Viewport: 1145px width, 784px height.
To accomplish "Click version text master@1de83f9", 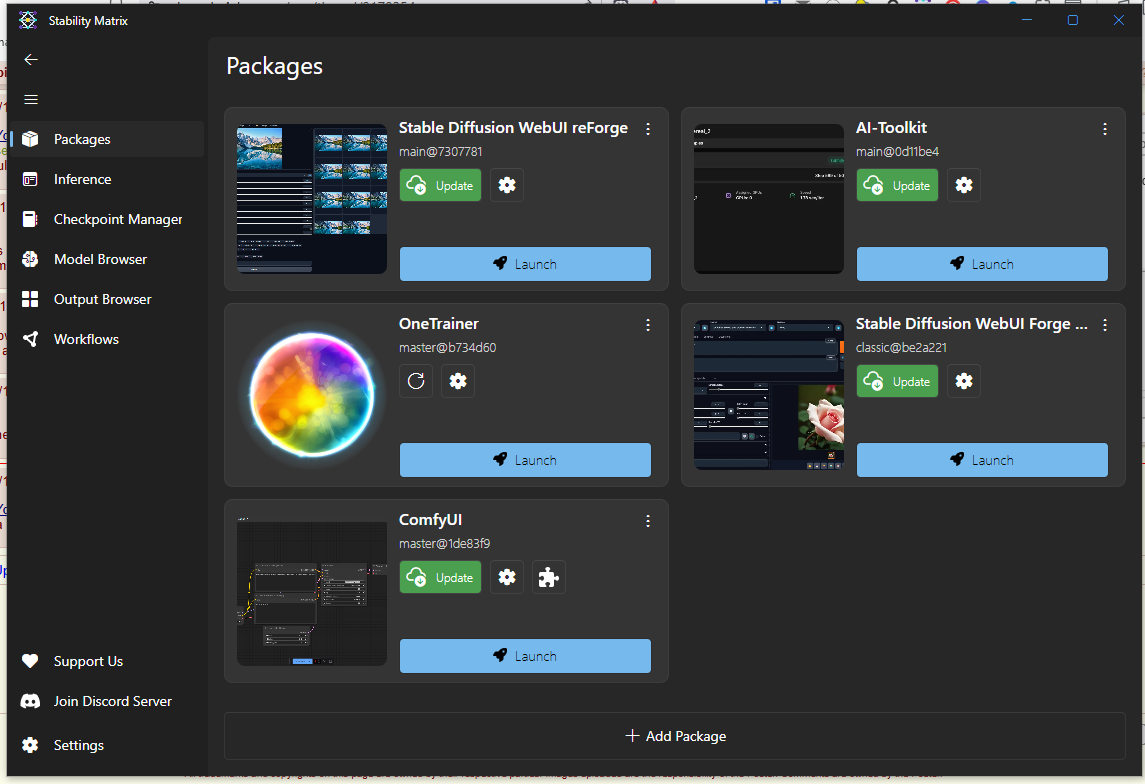I will click(x=445, y=544).
